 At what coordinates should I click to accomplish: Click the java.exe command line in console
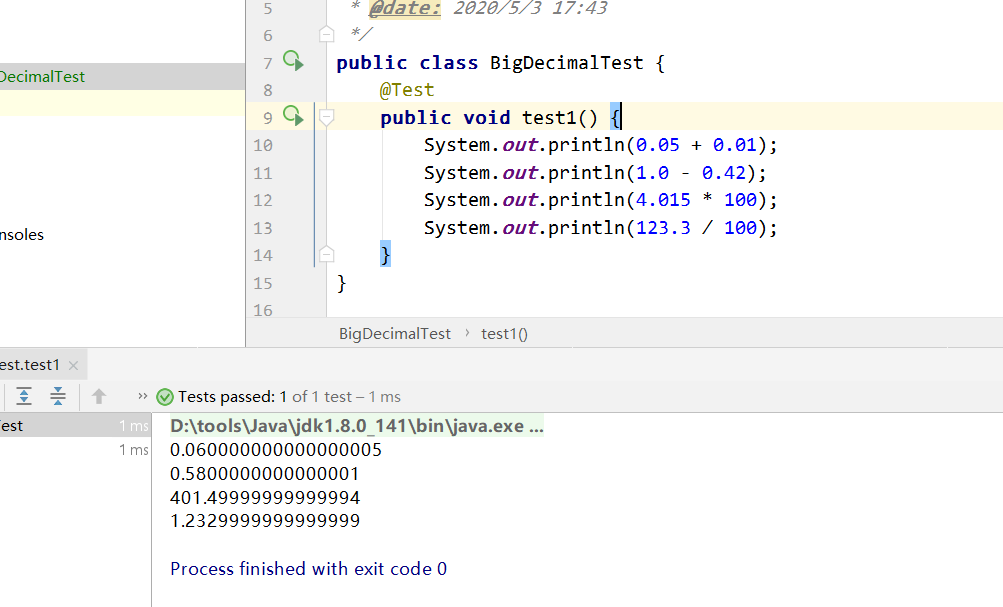coord(357,426)
